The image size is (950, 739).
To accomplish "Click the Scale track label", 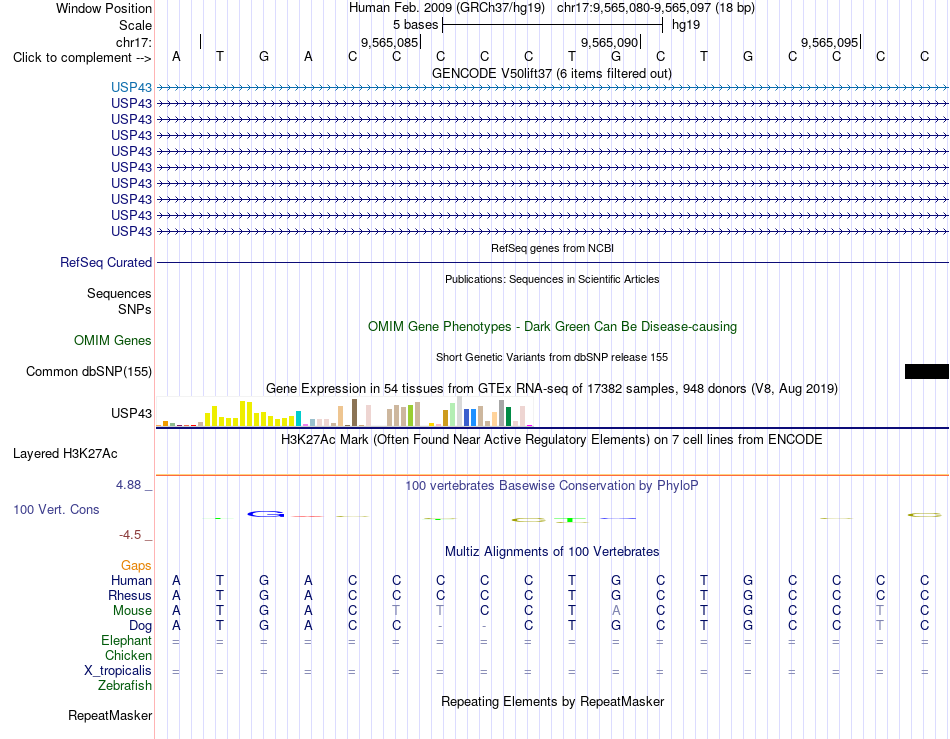I will 135,25.
